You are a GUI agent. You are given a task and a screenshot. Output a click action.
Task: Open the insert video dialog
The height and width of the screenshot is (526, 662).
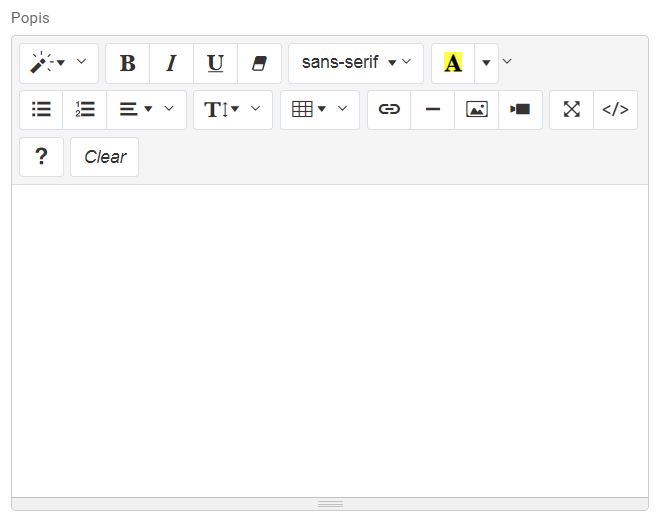520,110
